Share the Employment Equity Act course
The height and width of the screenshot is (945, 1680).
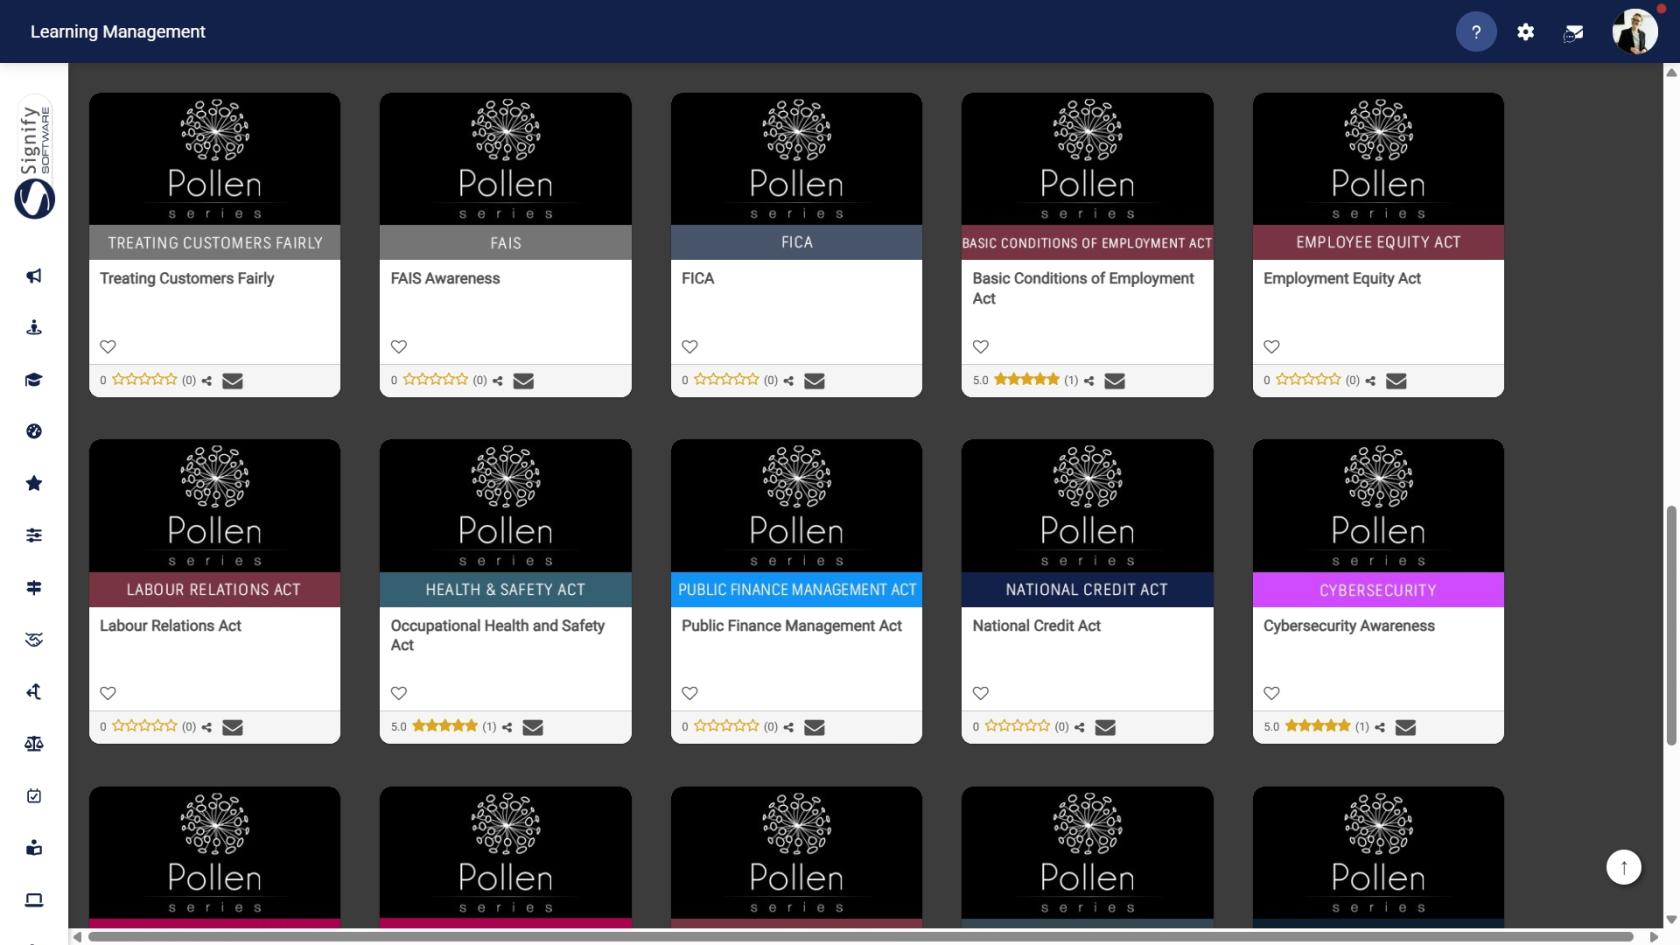coord(1371,381)
